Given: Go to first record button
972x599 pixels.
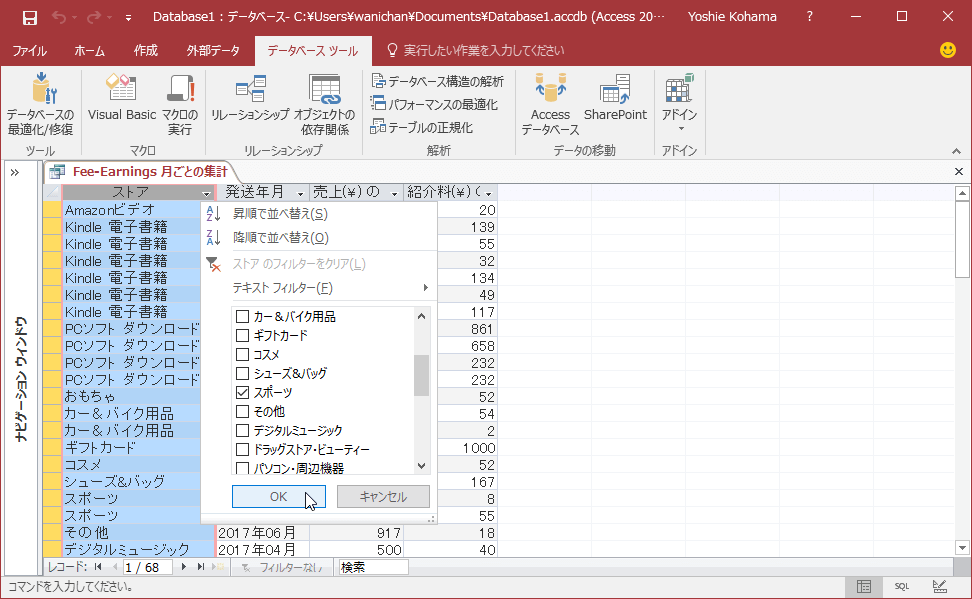Looking at the screenshot, I should pos(98,567).
